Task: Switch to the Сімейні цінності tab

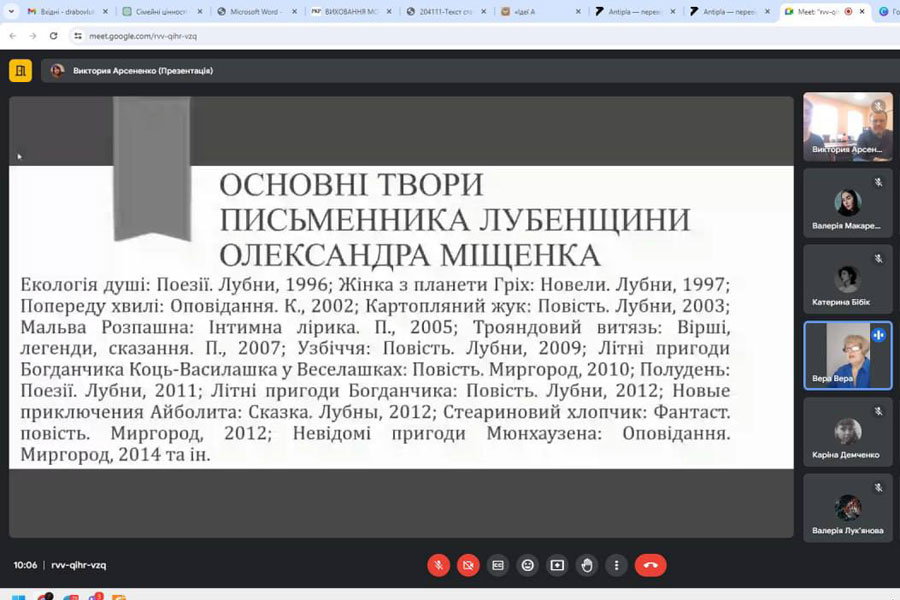Action: [162, 11]
